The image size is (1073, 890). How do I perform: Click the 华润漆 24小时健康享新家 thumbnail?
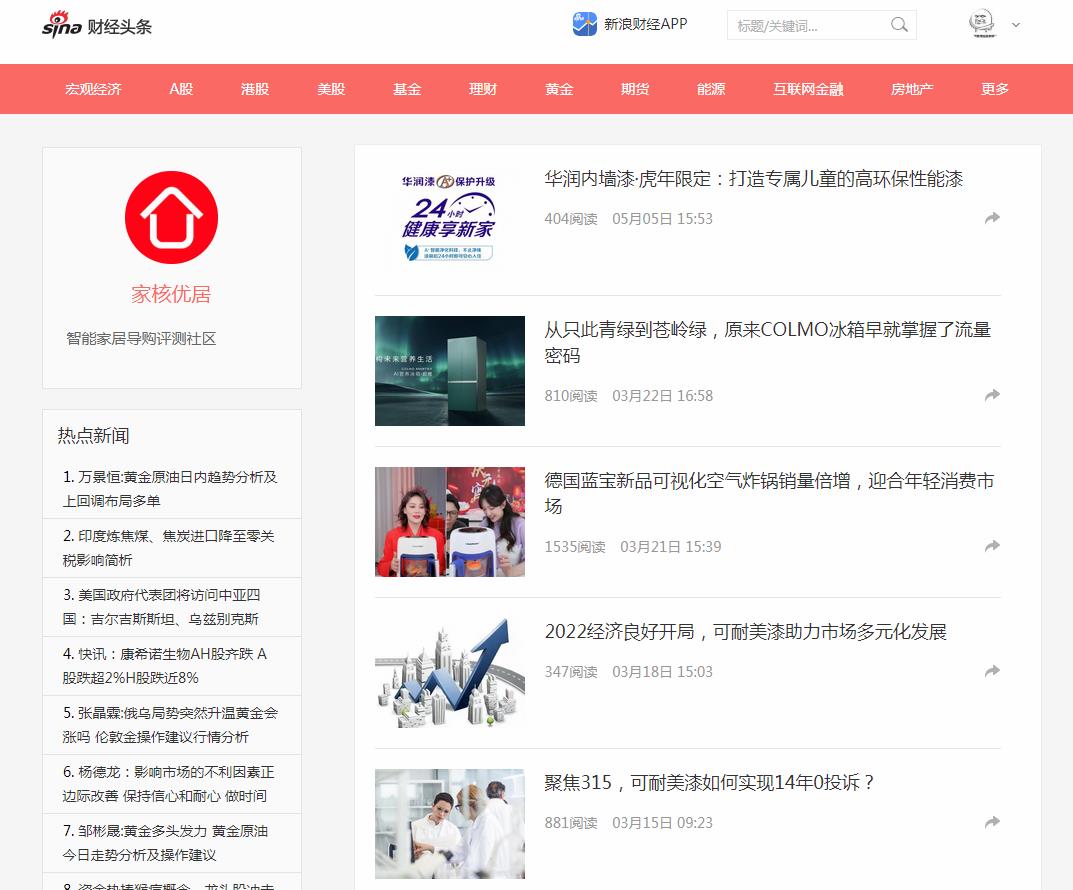click(x=450, y=220)
